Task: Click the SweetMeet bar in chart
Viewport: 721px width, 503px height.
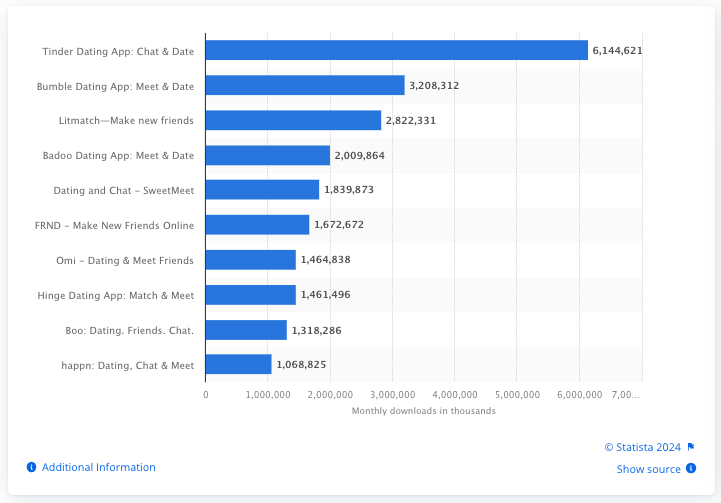Action: (x=262, y=190)
